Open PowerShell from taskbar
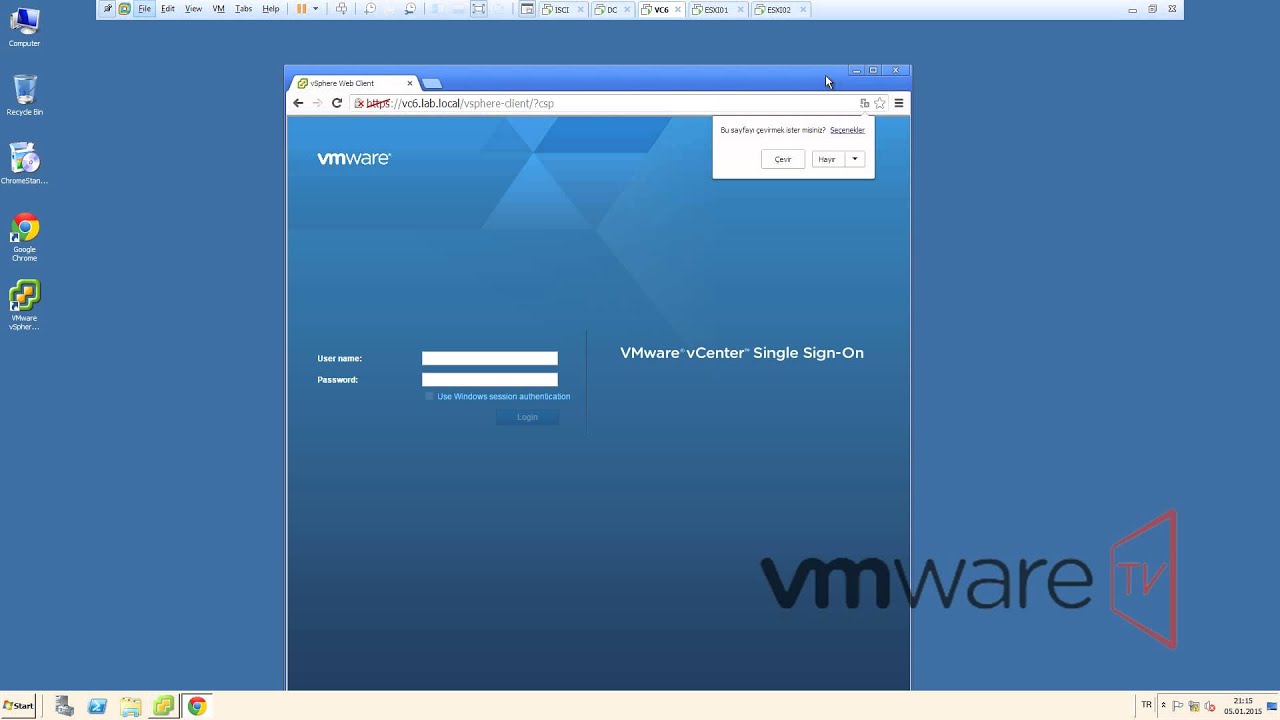Image resolution: width=1280 pixels, height=720 pixels. pos(97,706)
